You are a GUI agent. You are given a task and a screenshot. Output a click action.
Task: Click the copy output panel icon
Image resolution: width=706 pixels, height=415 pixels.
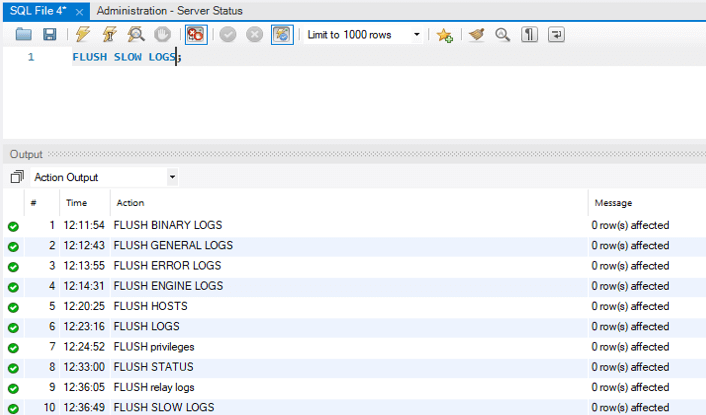click(17, 177)
